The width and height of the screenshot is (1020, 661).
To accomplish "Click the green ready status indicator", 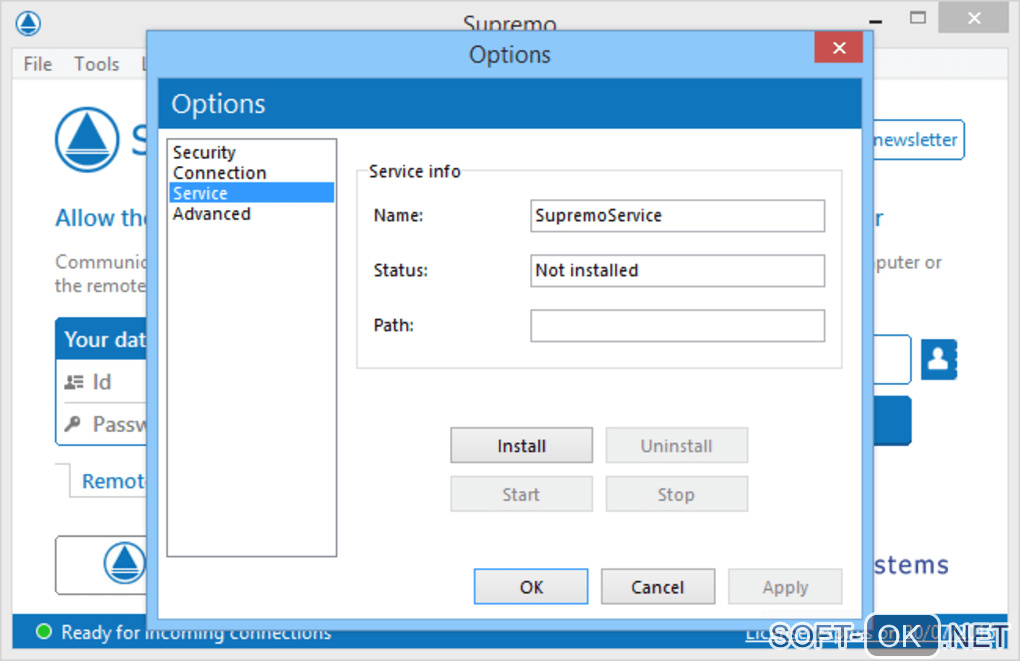I will pyautogui.click(x=44, y=631).
